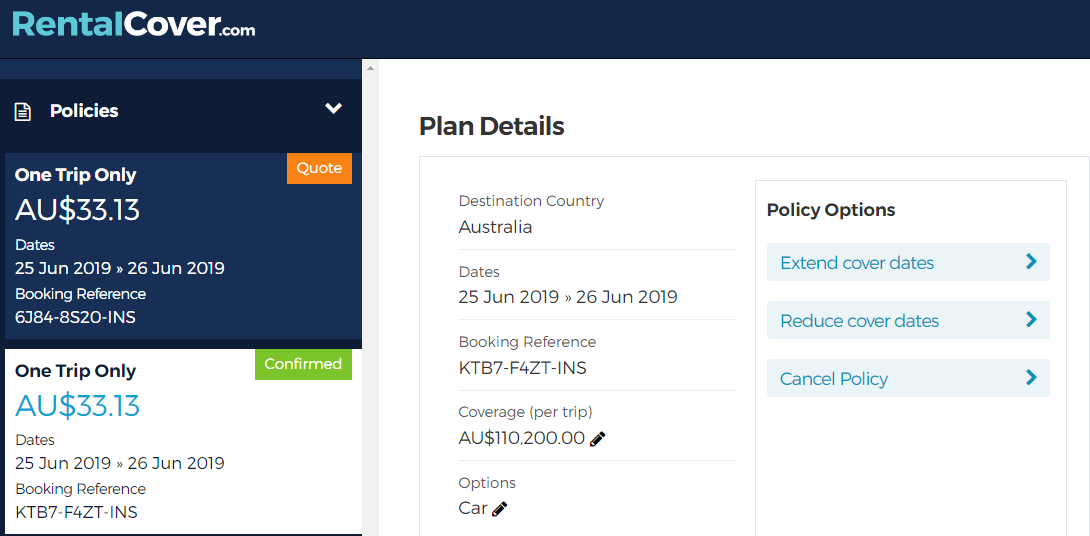Click the Cancel Policy arrow icon
Viewport: 1090px width, 536px height.
[1031, 377]
